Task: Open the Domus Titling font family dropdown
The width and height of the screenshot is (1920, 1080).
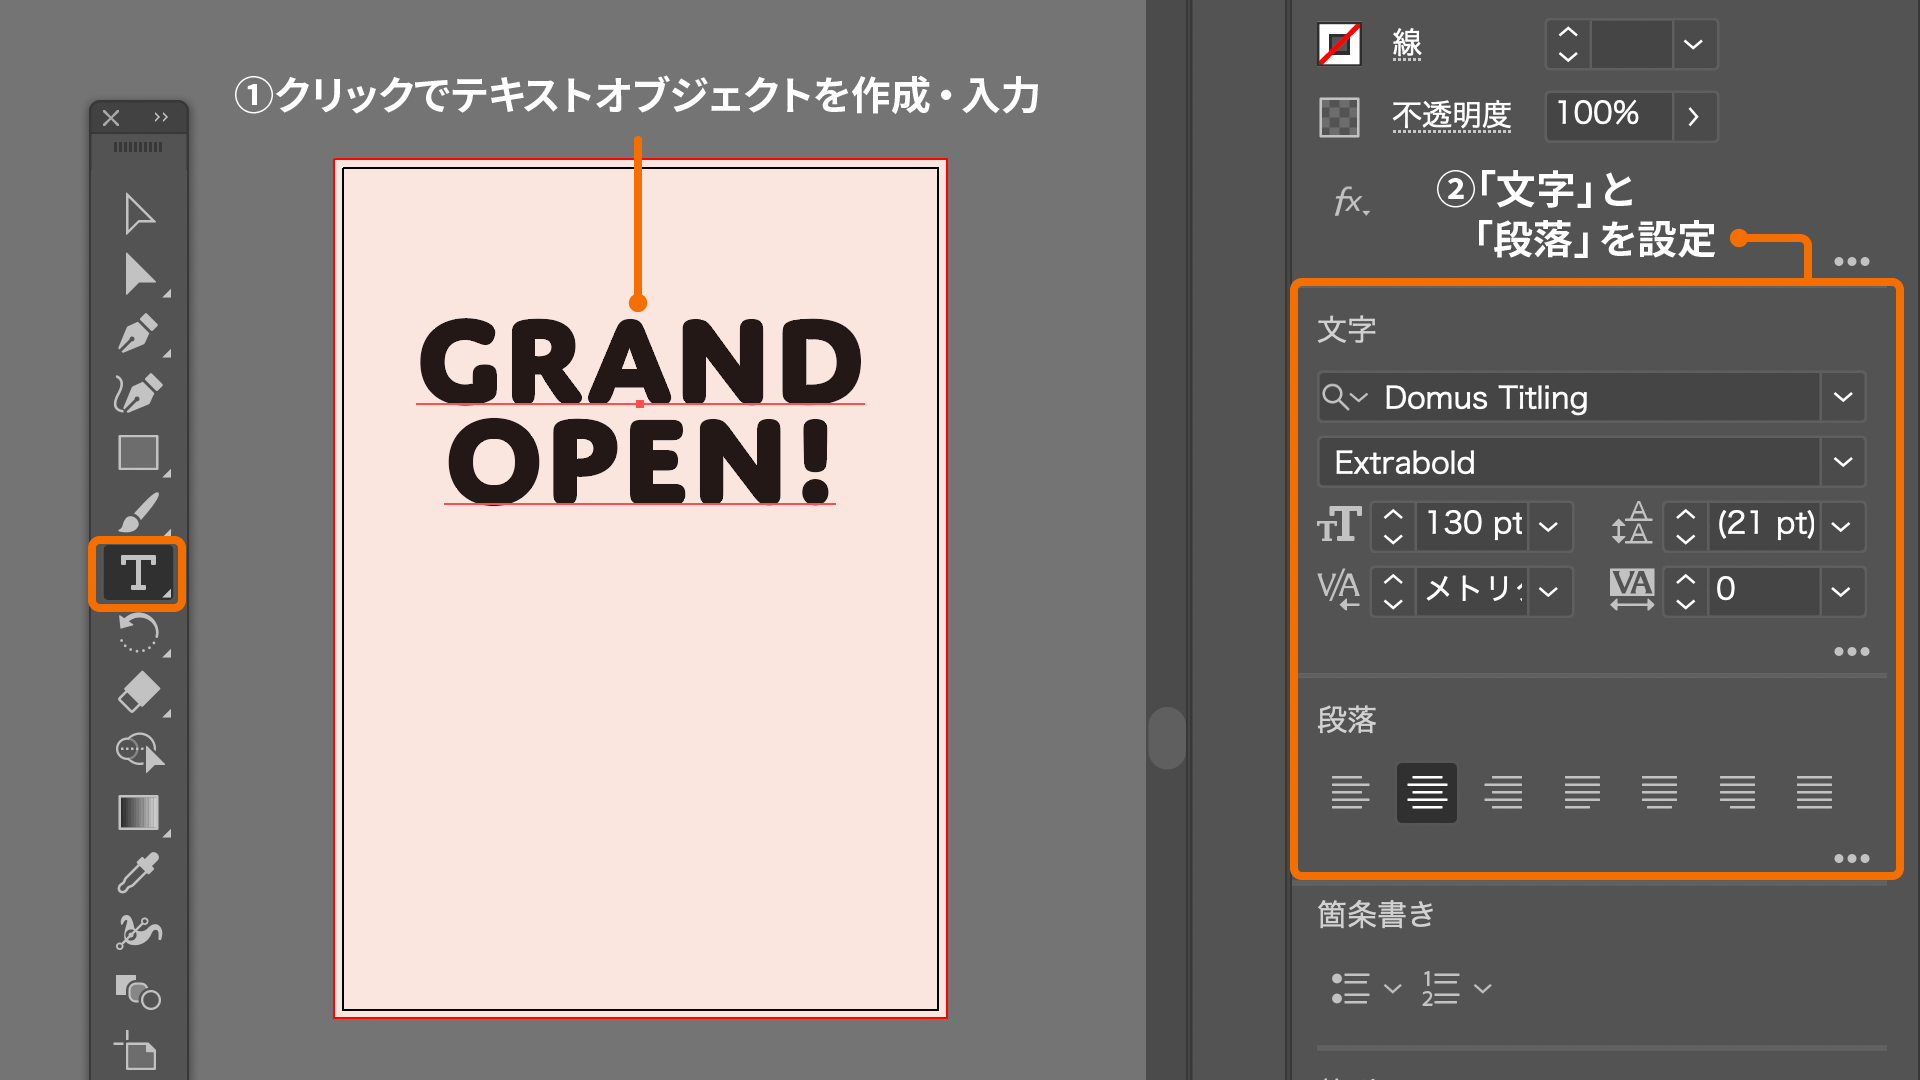Action: [x=1843, y=398]
